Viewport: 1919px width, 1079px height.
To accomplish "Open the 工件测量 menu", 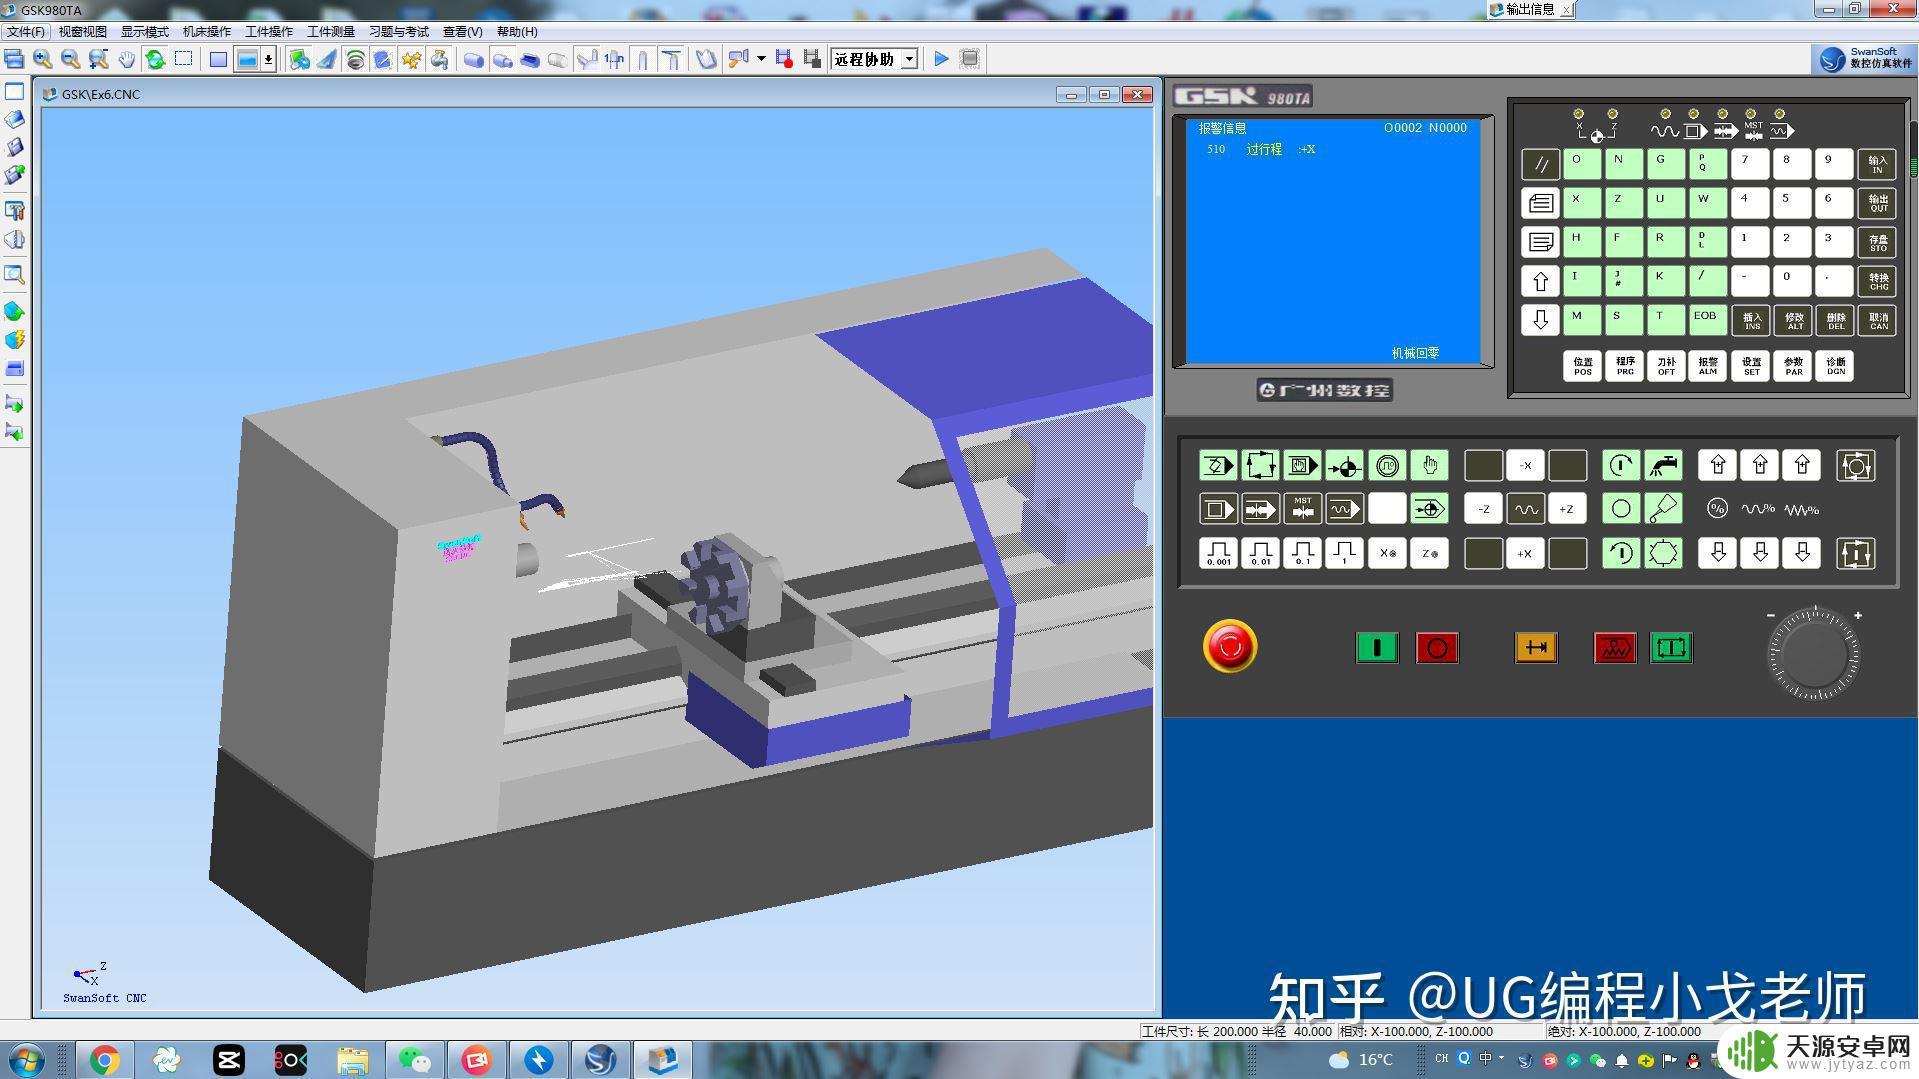I will tap(330, 31).
